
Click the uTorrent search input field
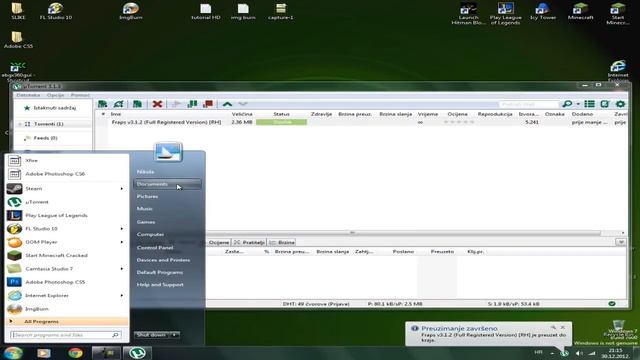[529, 104]
